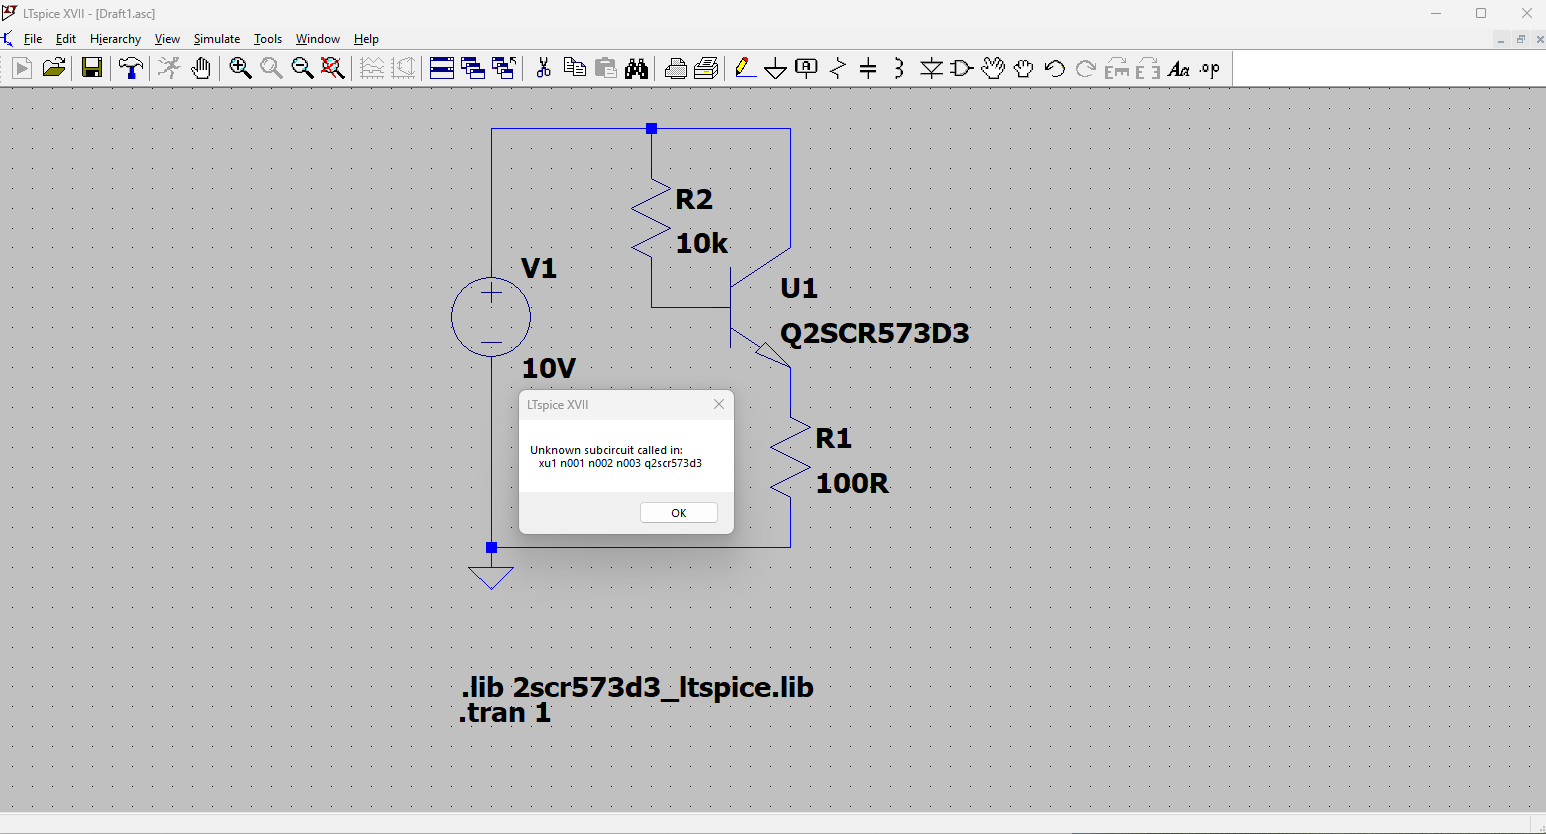Open the Hierarchy menu
This screenshot has height=834, width=1546.
(x=115, y=39)
